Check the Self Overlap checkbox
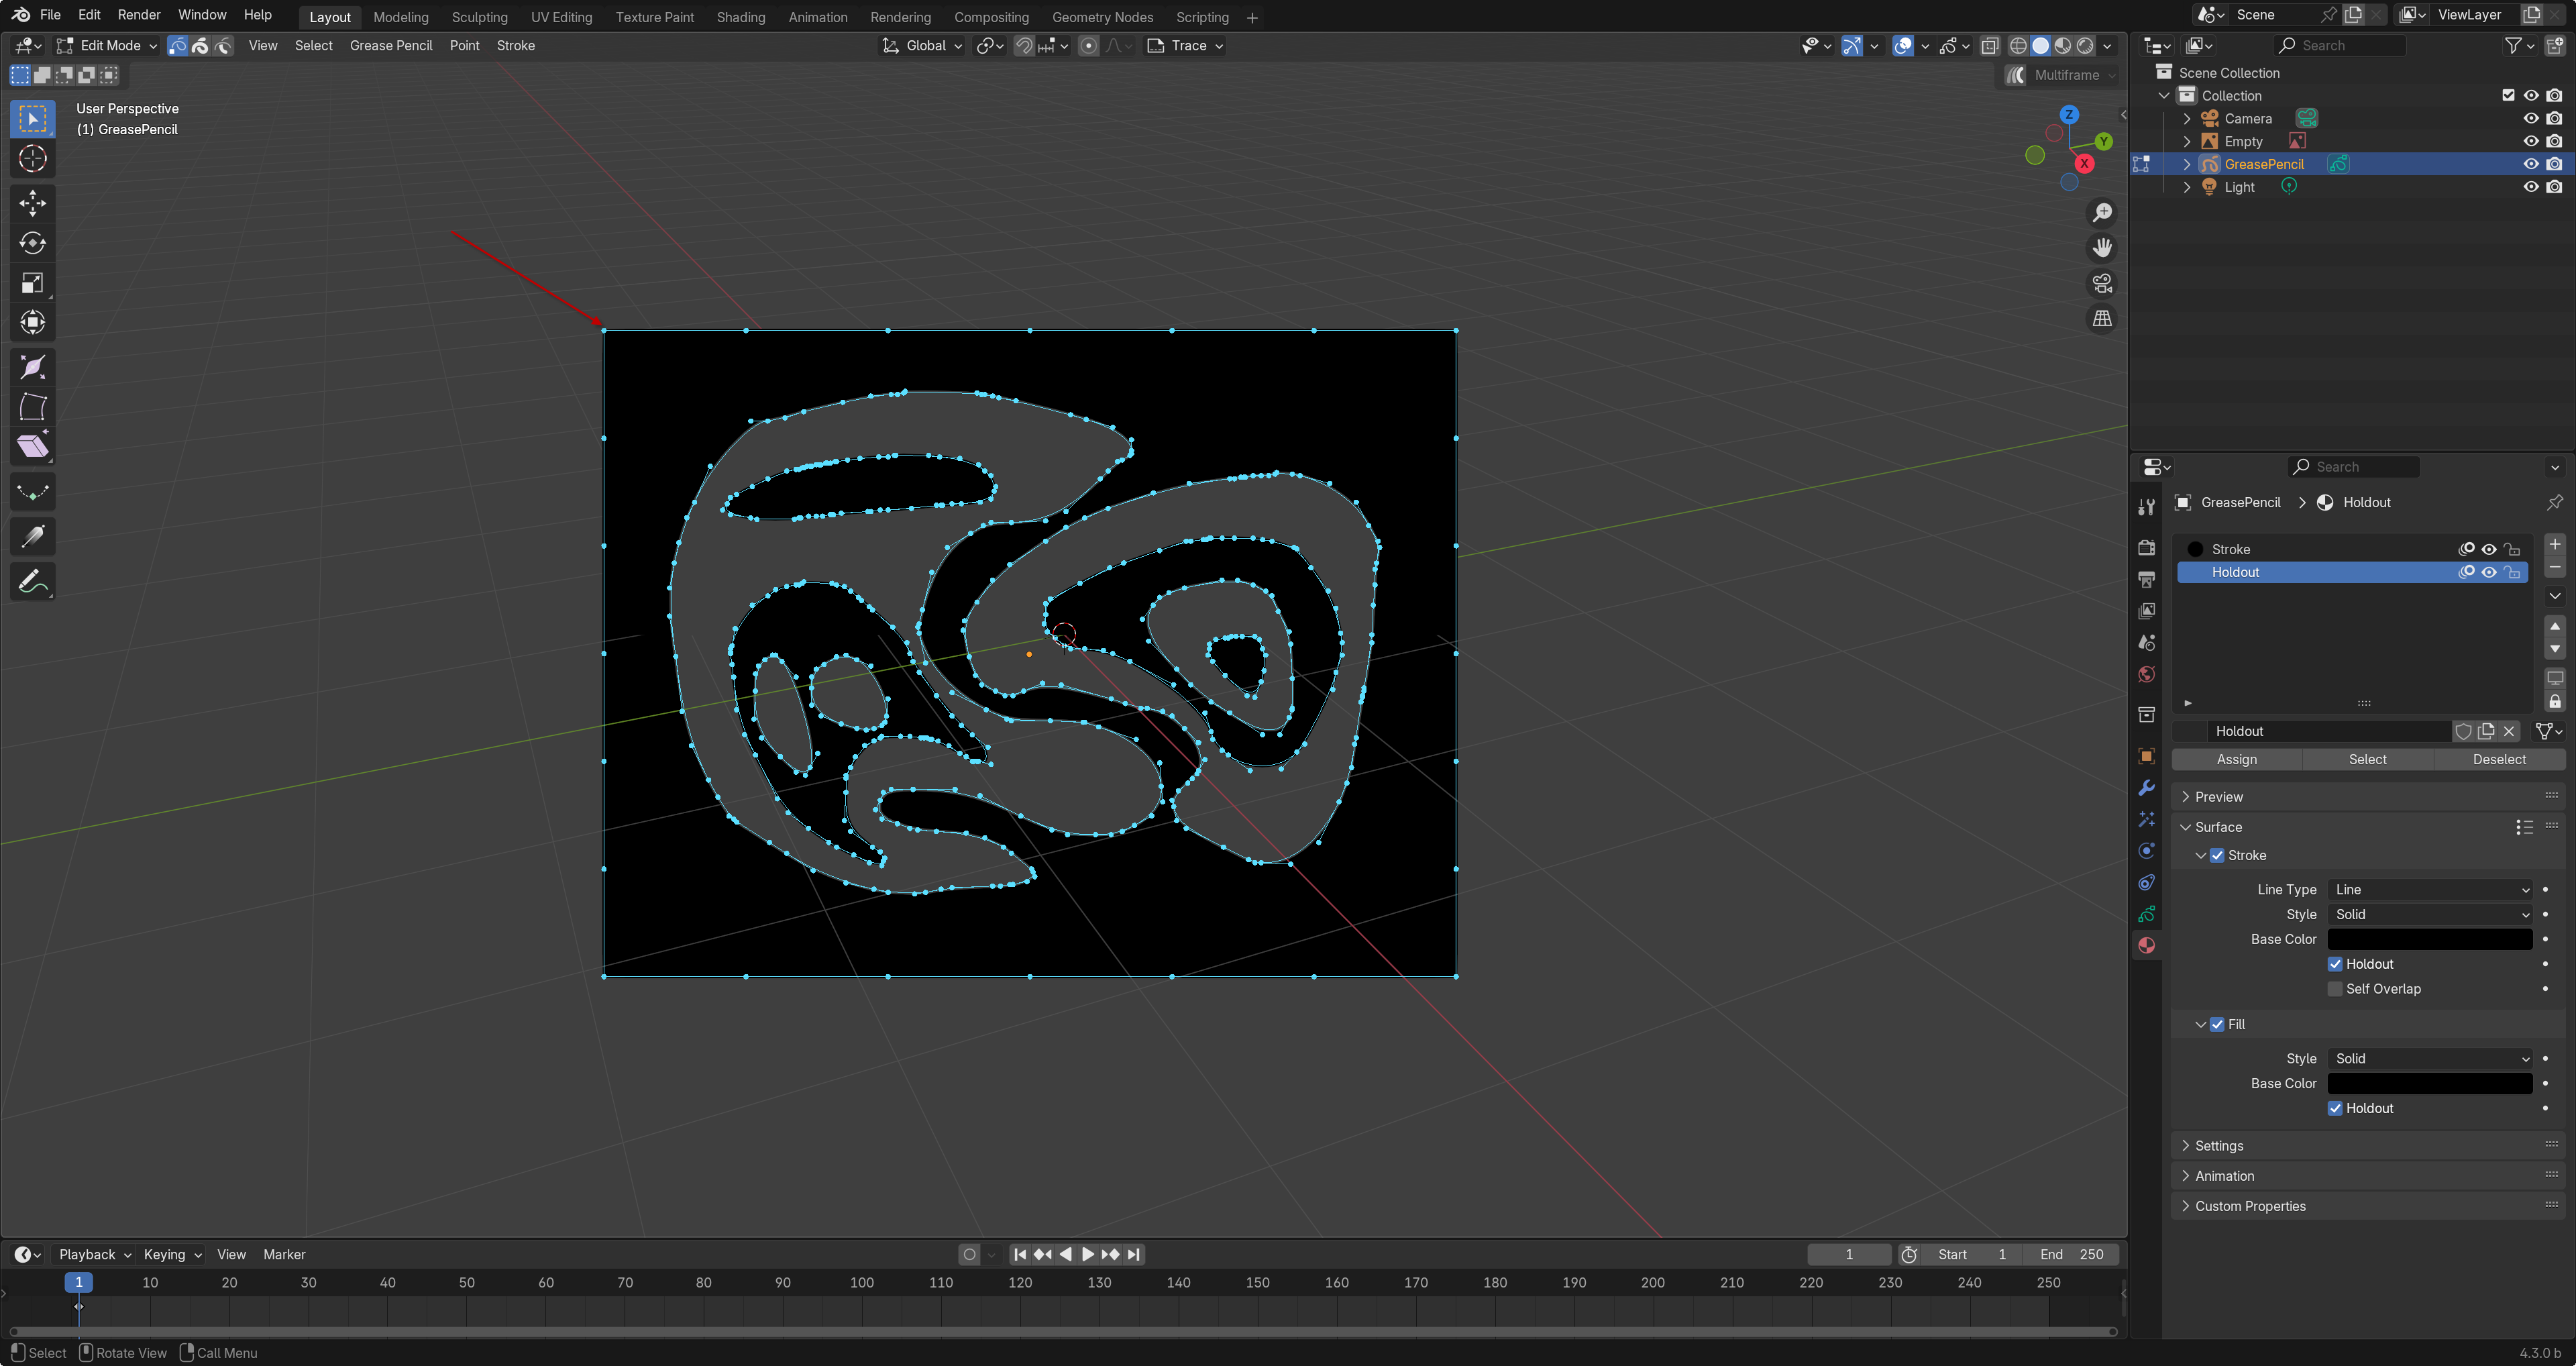Viewport: 2576px width, 1366px height. click(x=2335, y=989)
